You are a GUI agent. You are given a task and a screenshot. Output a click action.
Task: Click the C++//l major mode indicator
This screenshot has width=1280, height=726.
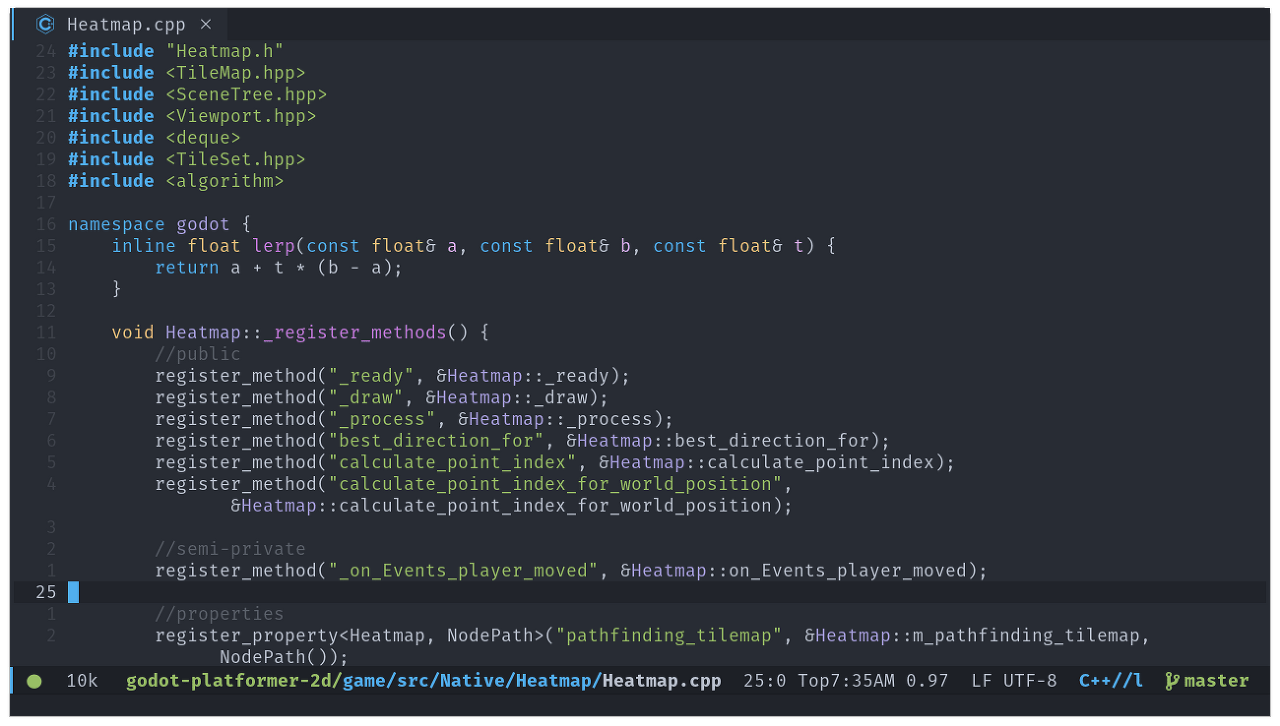(1111, 681)
